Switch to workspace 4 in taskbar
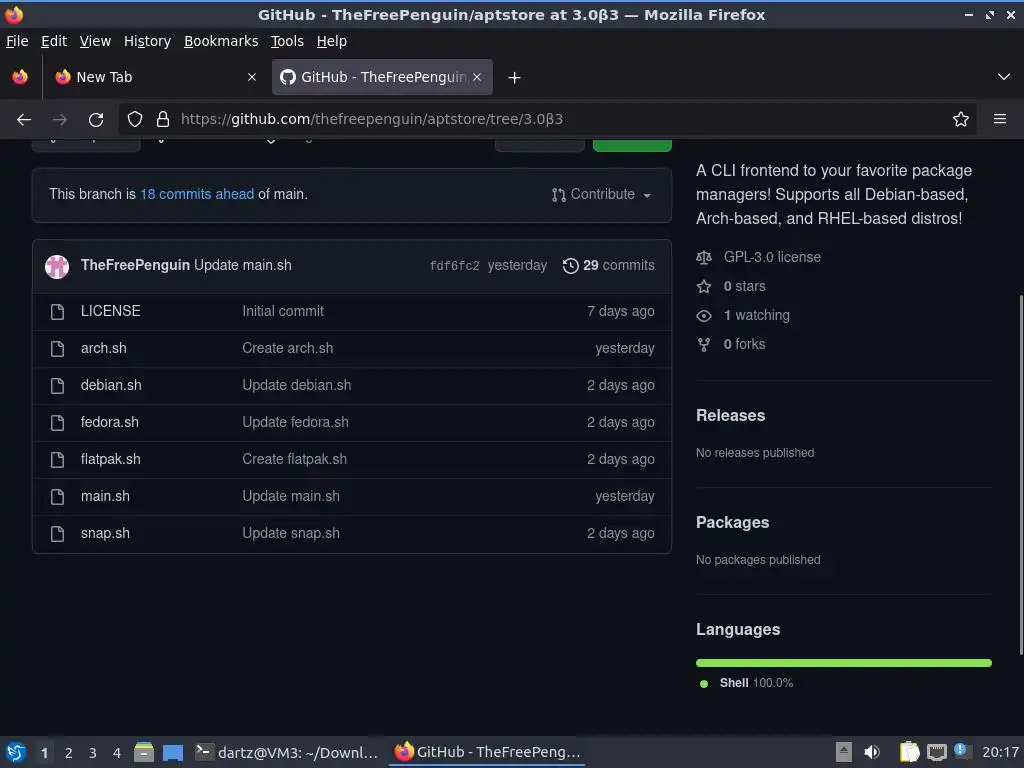Screen dimensions: 1024x768 (117, 753)
